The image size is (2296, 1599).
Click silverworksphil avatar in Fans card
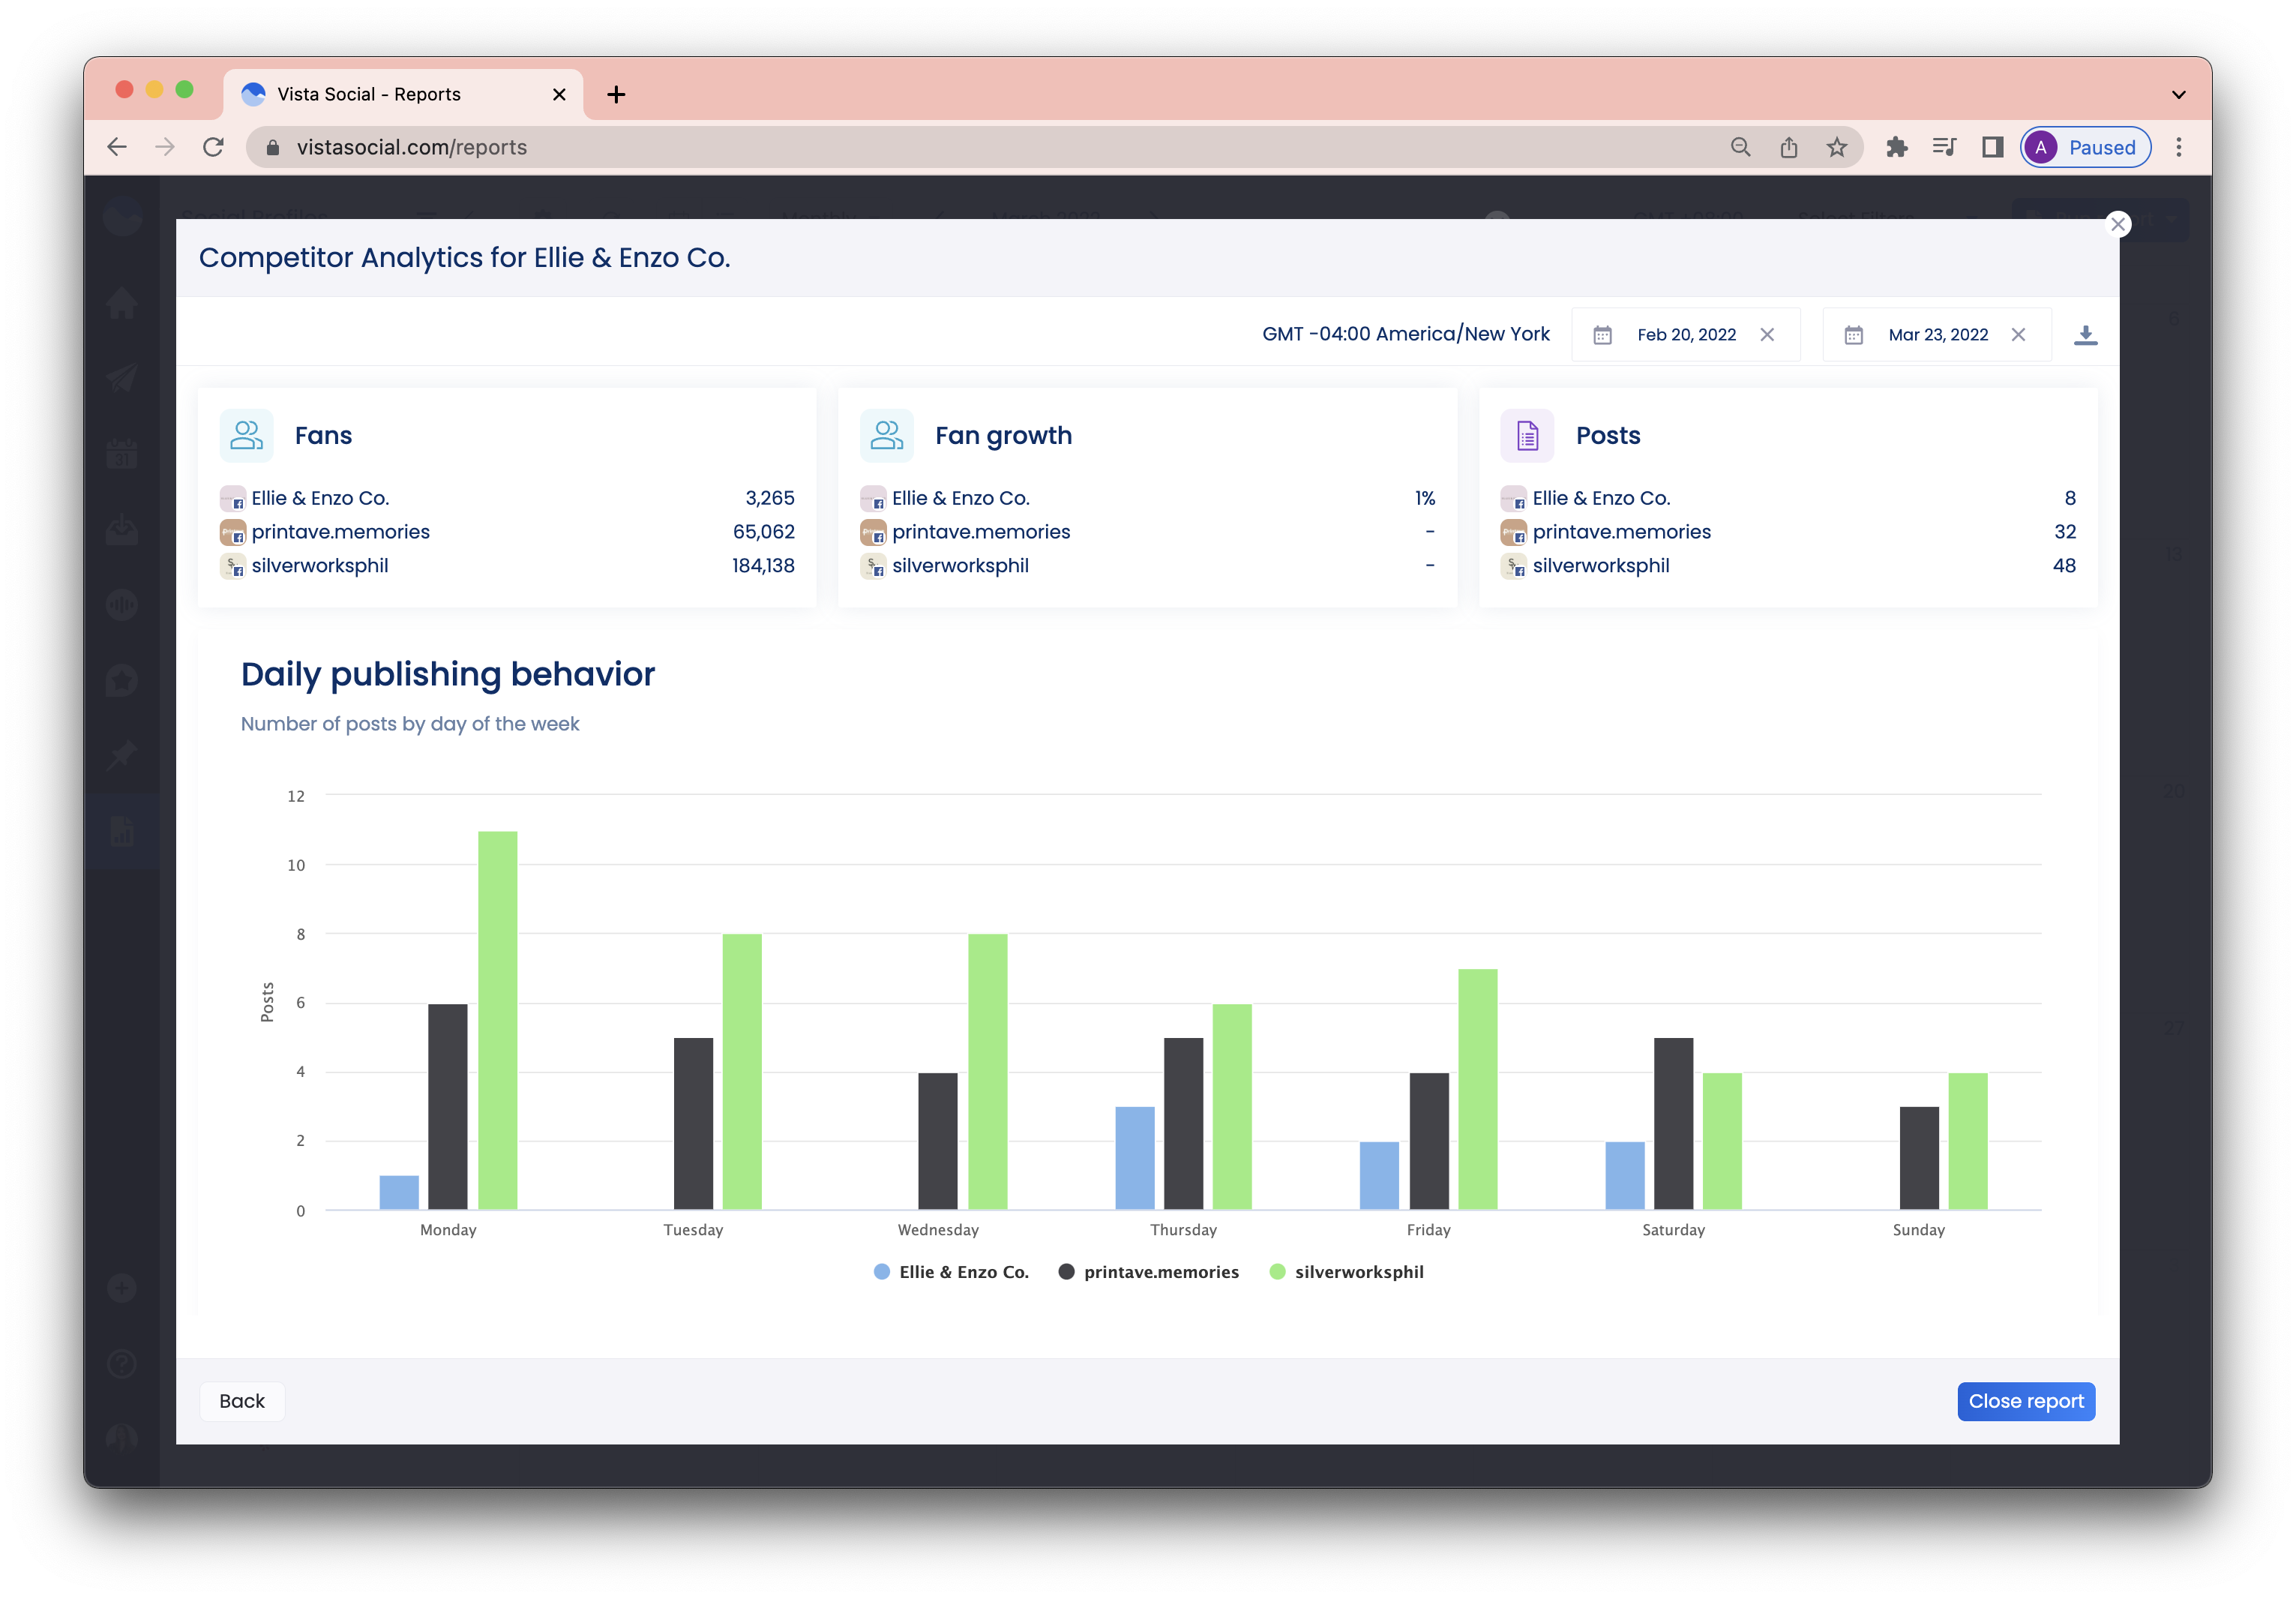pos(232,566)
